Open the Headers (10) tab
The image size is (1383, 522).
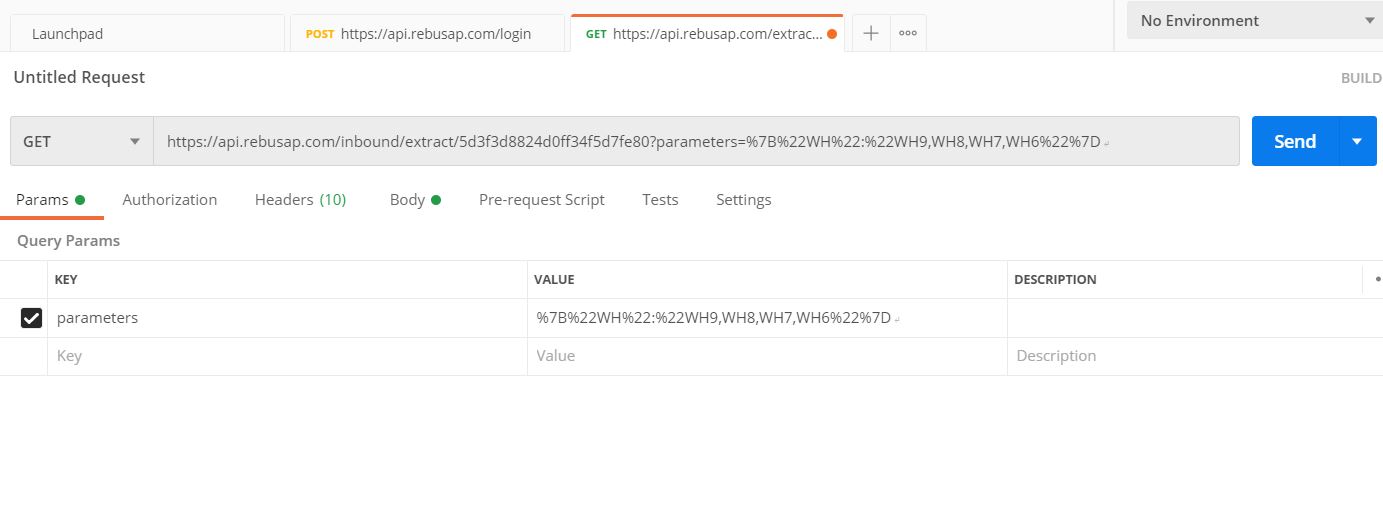point(300,200)
